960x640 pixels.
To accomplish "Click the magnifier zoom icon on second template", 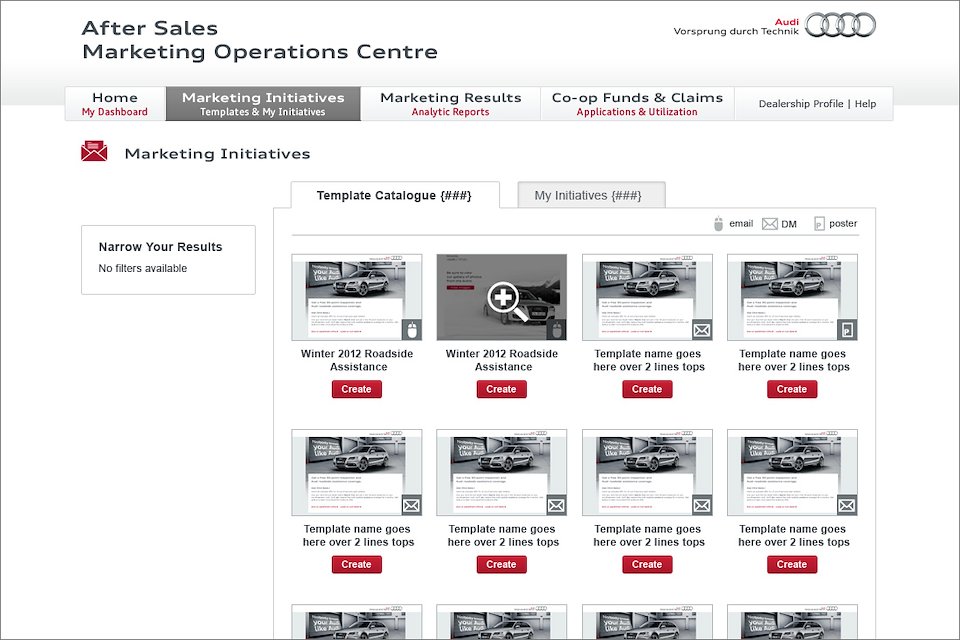I will [507, 300].
